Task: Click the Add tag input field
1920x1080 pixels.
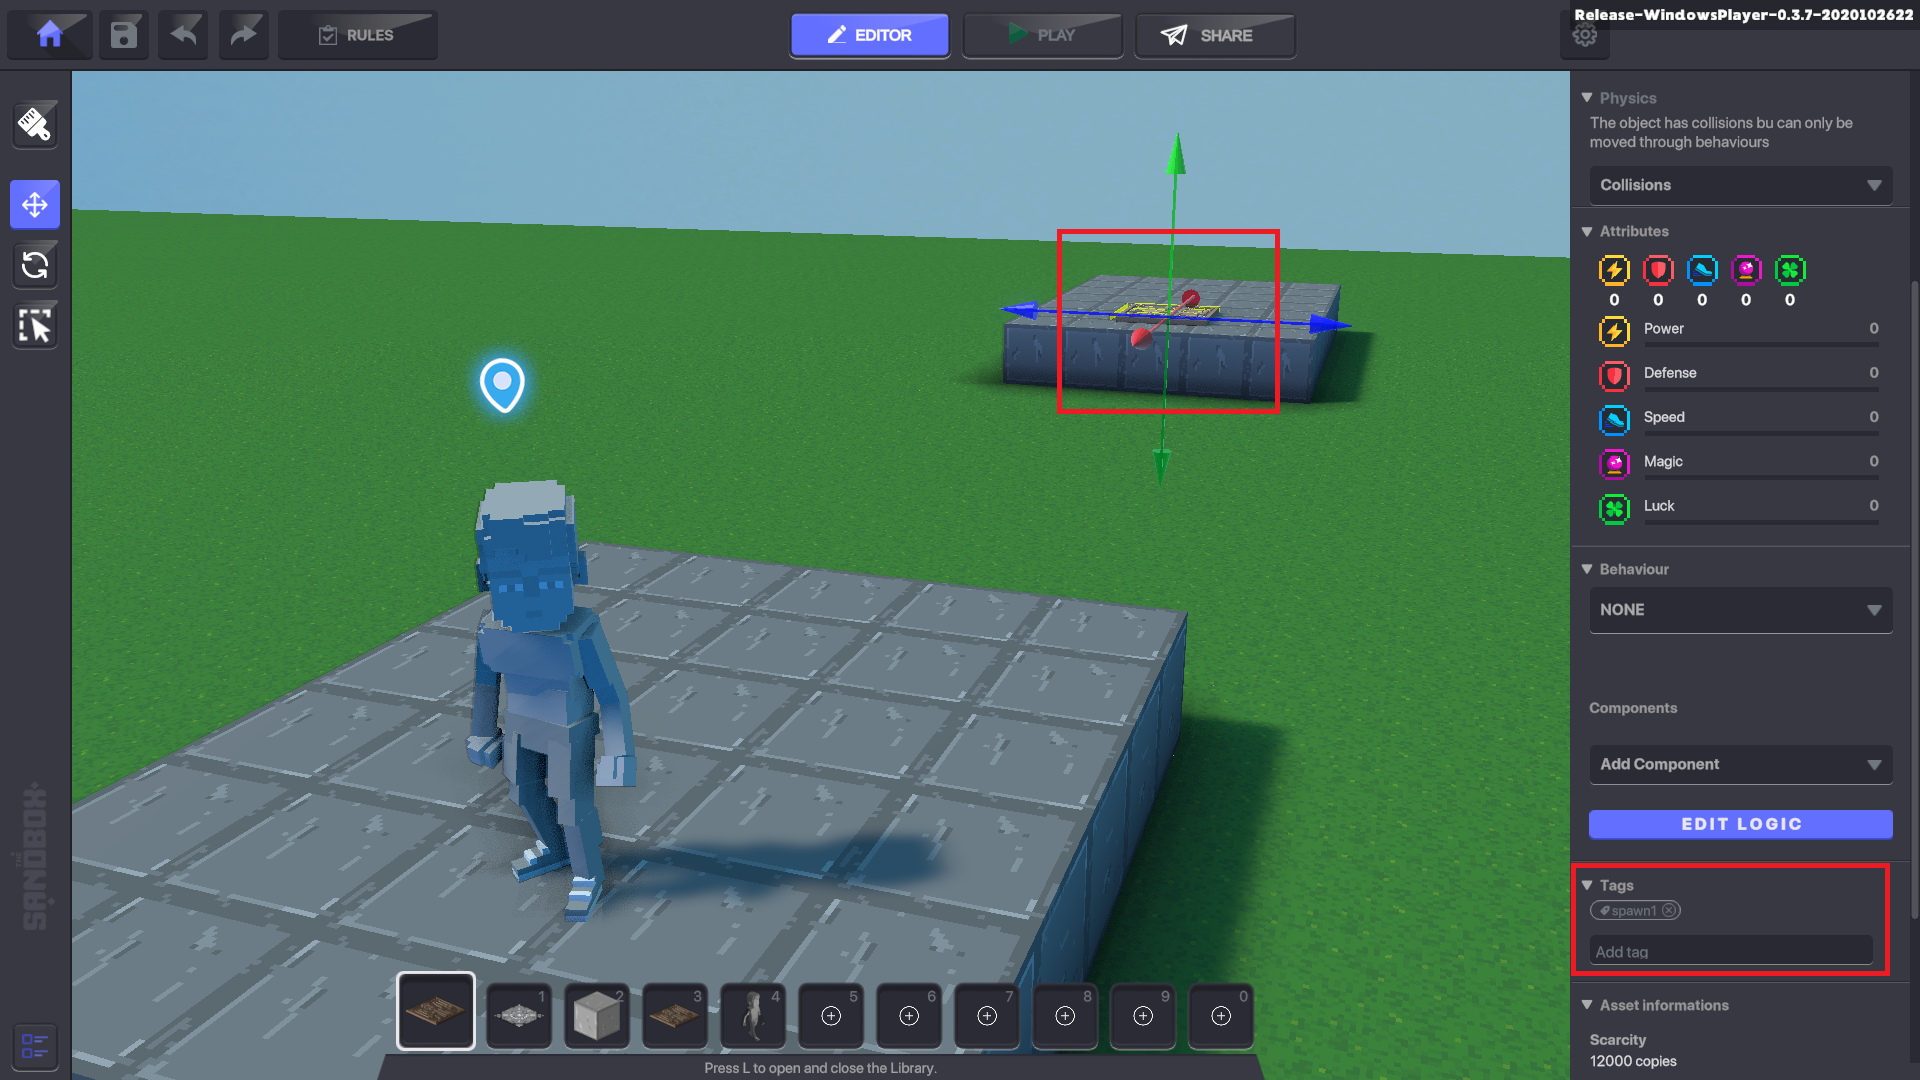Action: [1730, 952]
